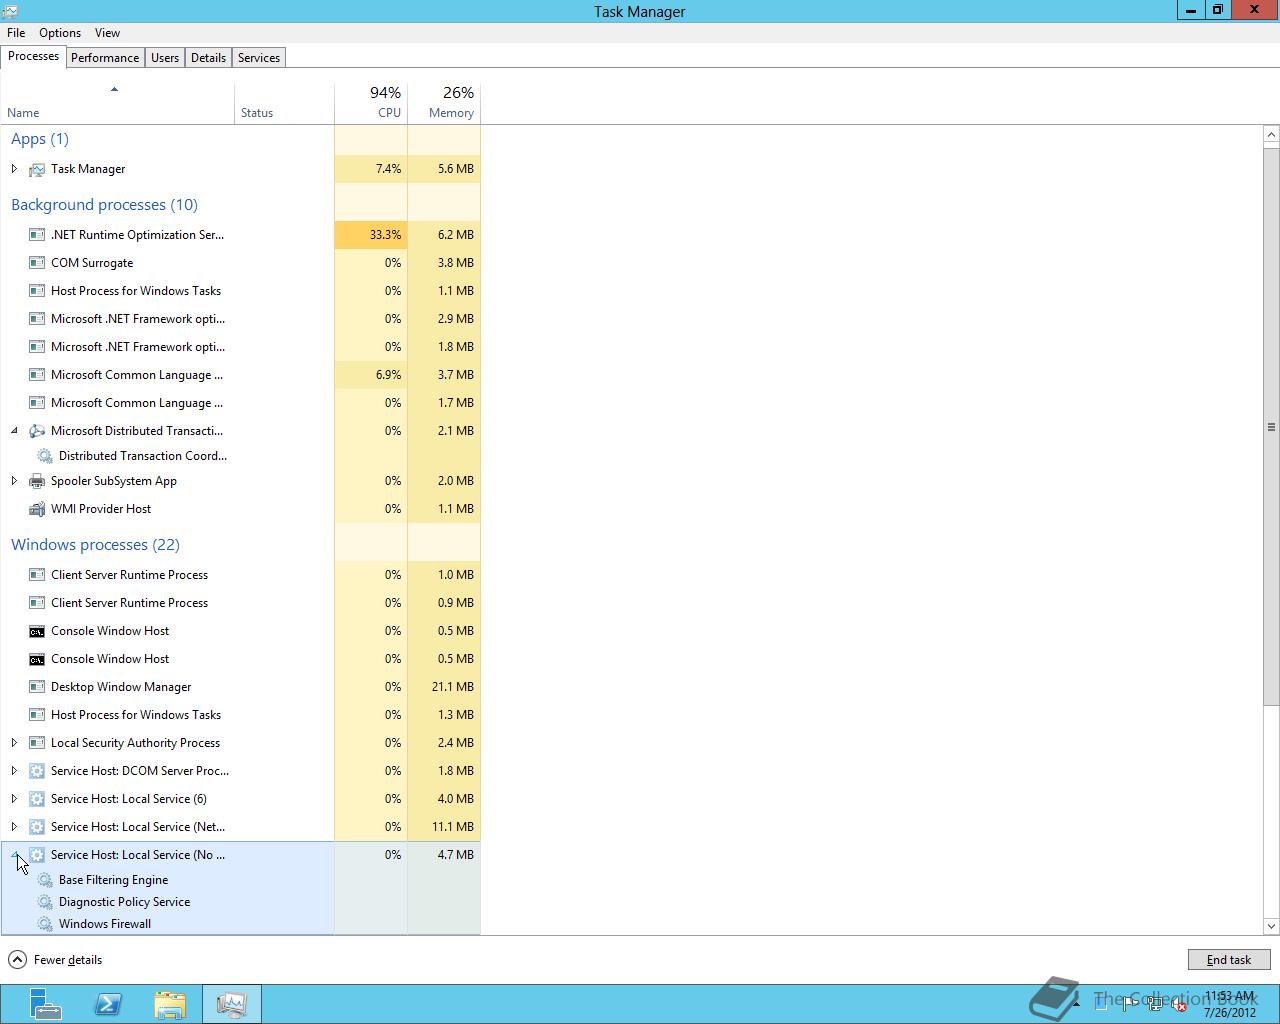Viewport: 1280px width, 1024px height.
Task: Open File Explorer from the taskbar
Action: pos(170,1004)
